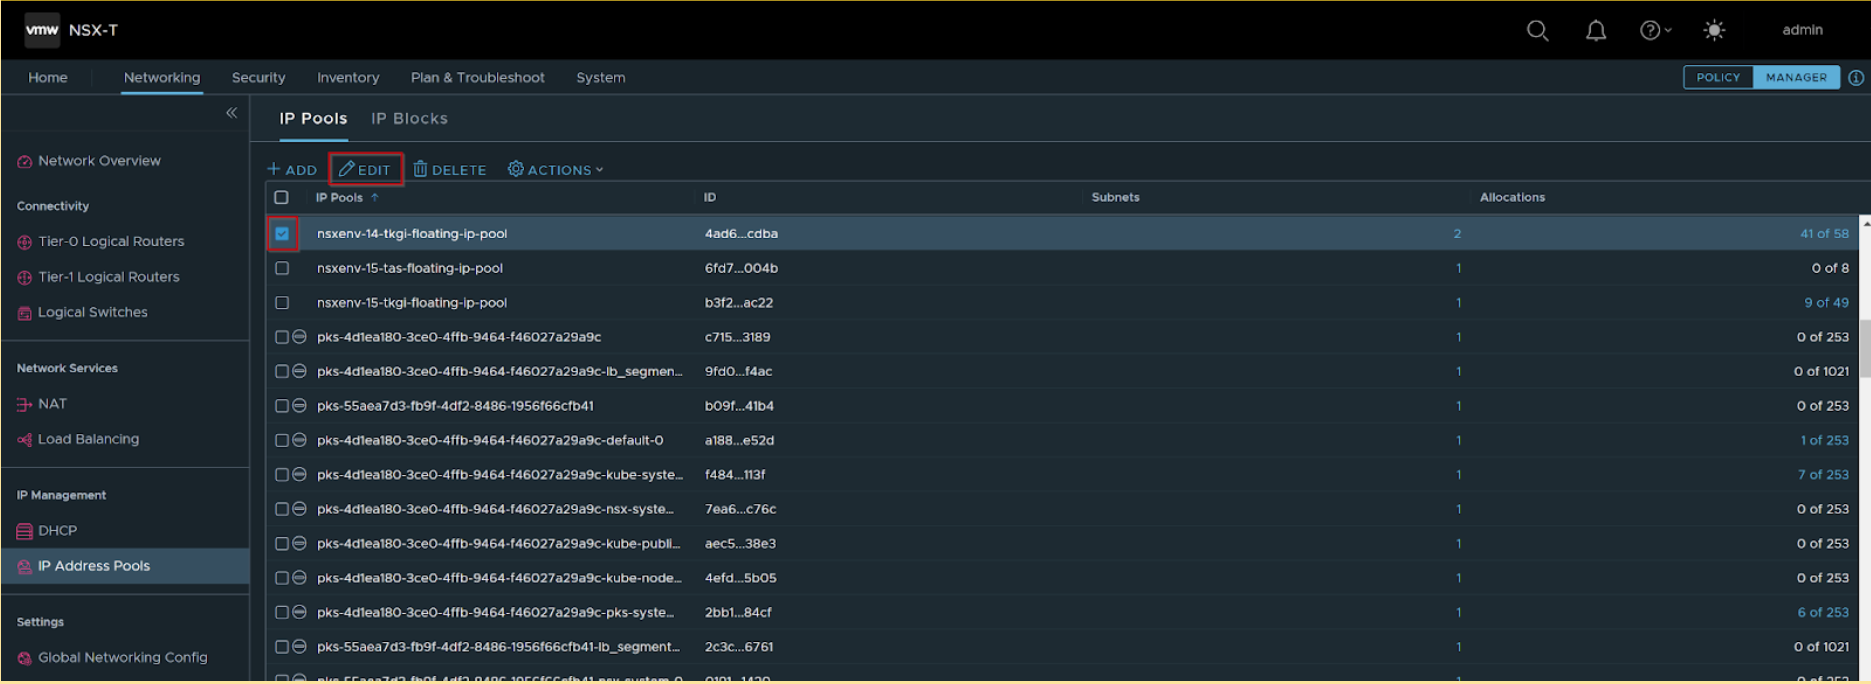This screenshot has height=684, width=1871.
Task: Open Global Networking Config
Action: click(x=123, y=658)
